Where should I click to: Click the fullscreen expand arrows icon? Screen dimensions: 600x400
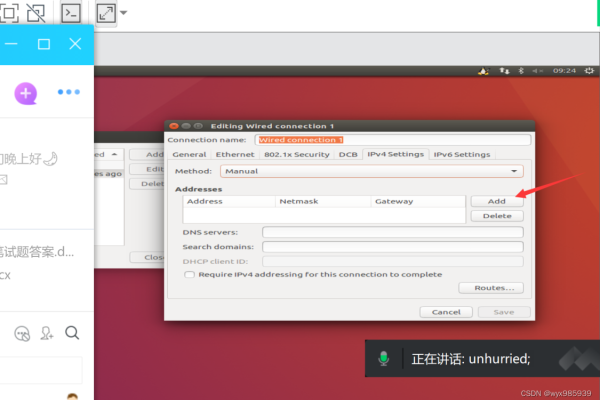tap(106, 13)
